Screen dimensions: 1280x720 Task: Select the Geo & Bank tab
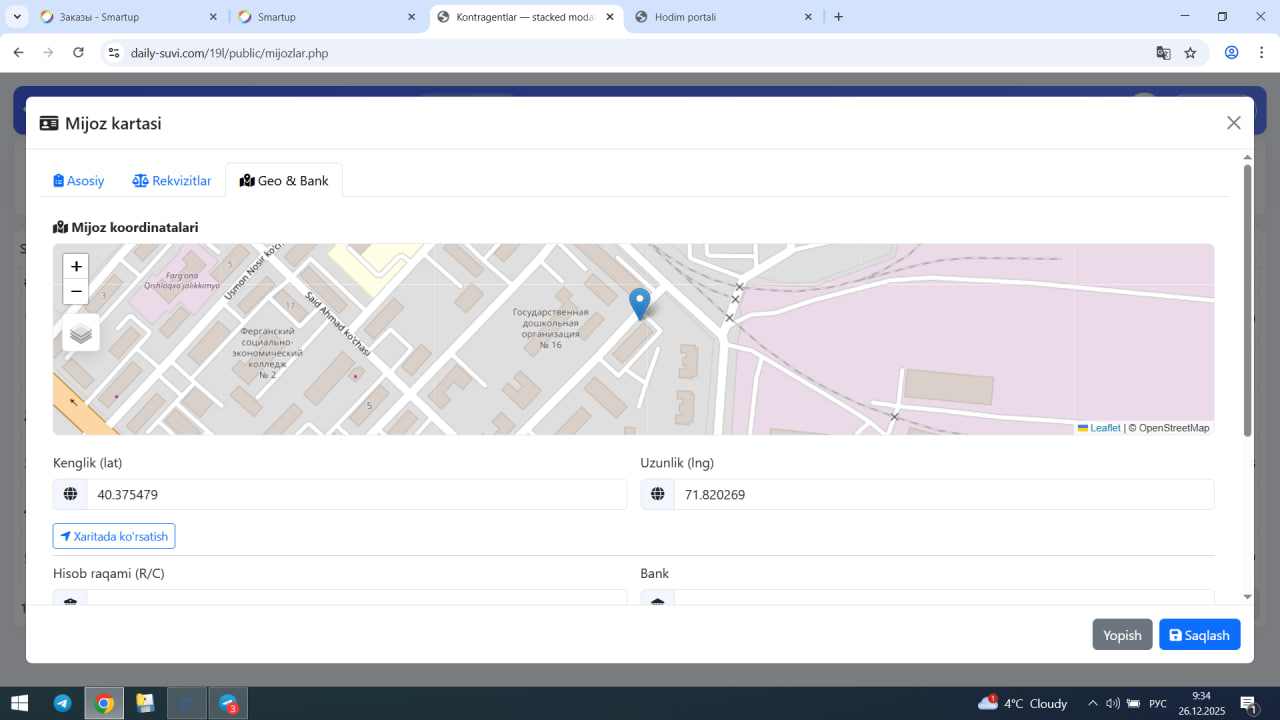pyautogui.click(x=284, y=181)
